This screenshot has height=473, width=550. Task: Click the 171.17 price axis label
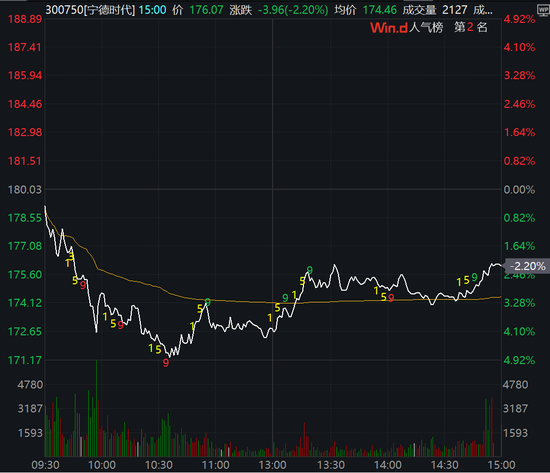[x=25, y=360]
